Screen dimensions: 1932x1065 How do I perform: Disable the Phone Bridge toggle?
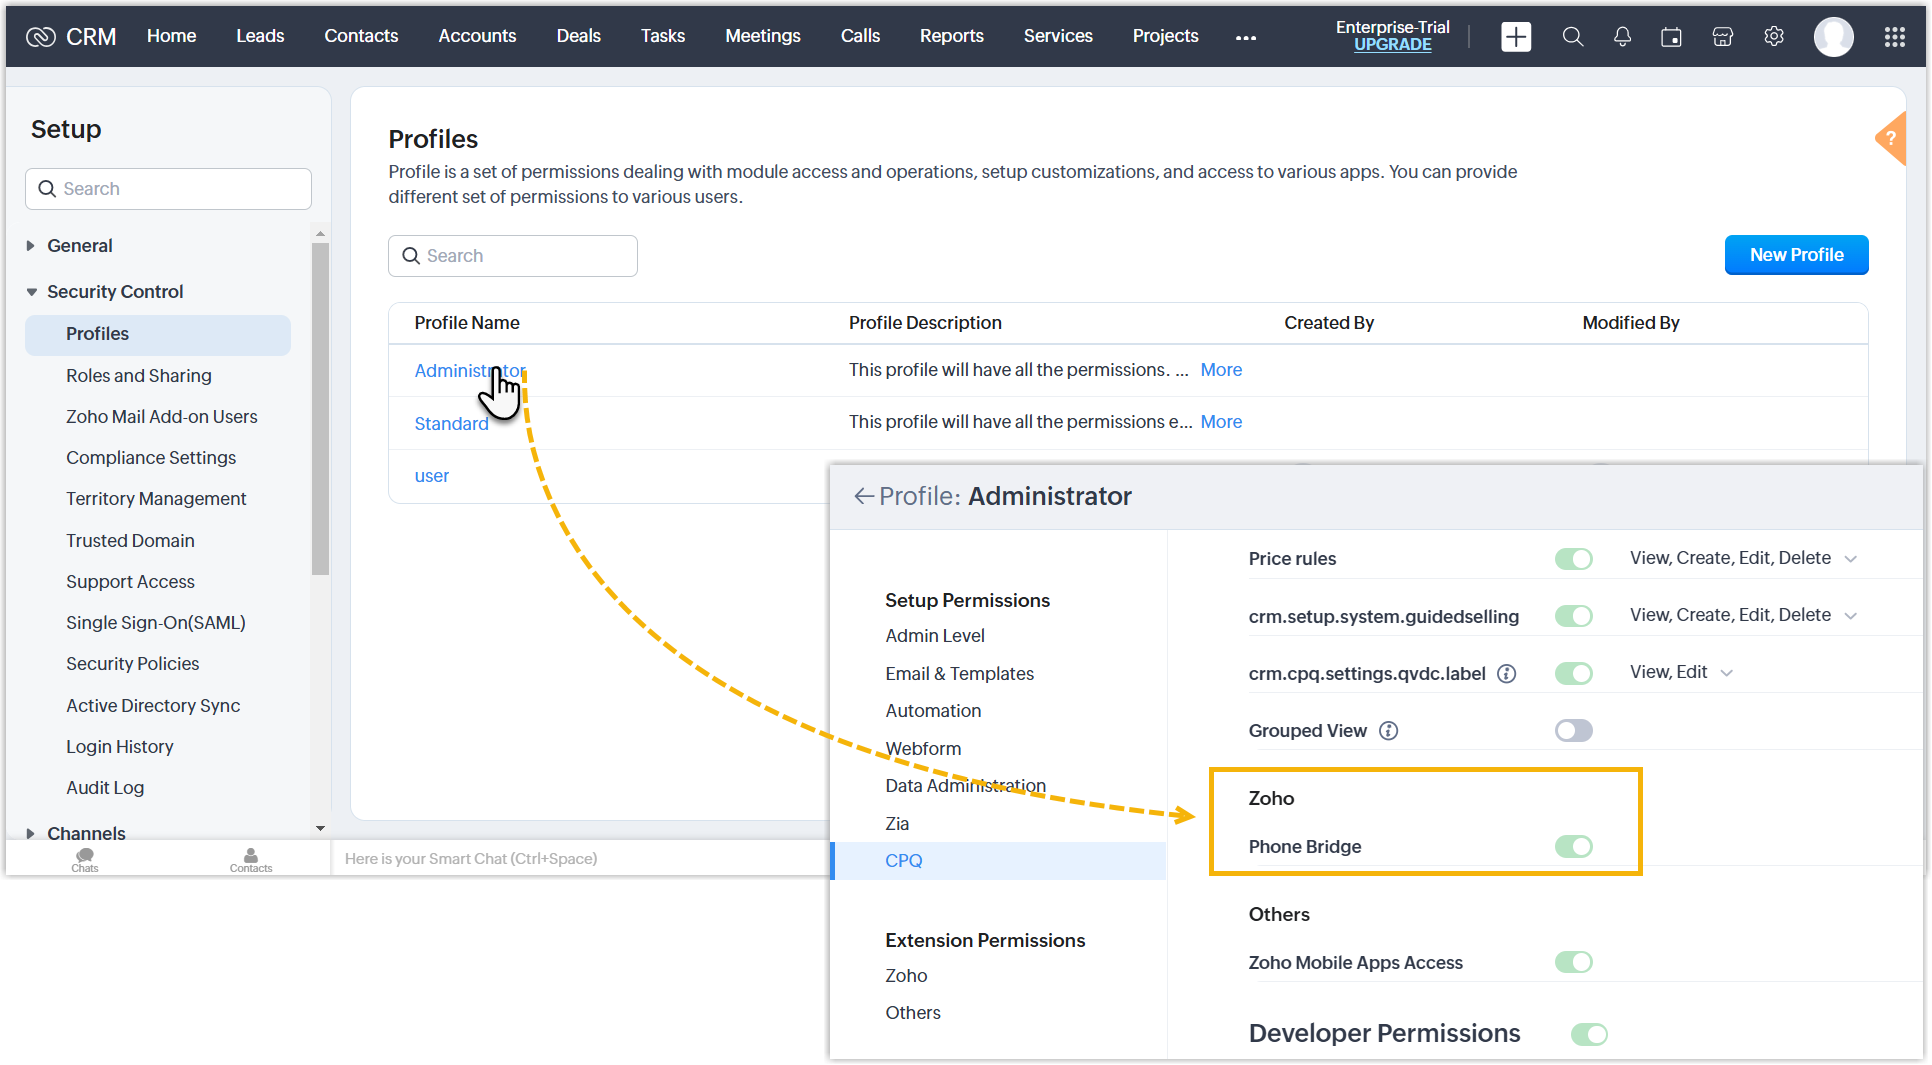pos(1573,847)
